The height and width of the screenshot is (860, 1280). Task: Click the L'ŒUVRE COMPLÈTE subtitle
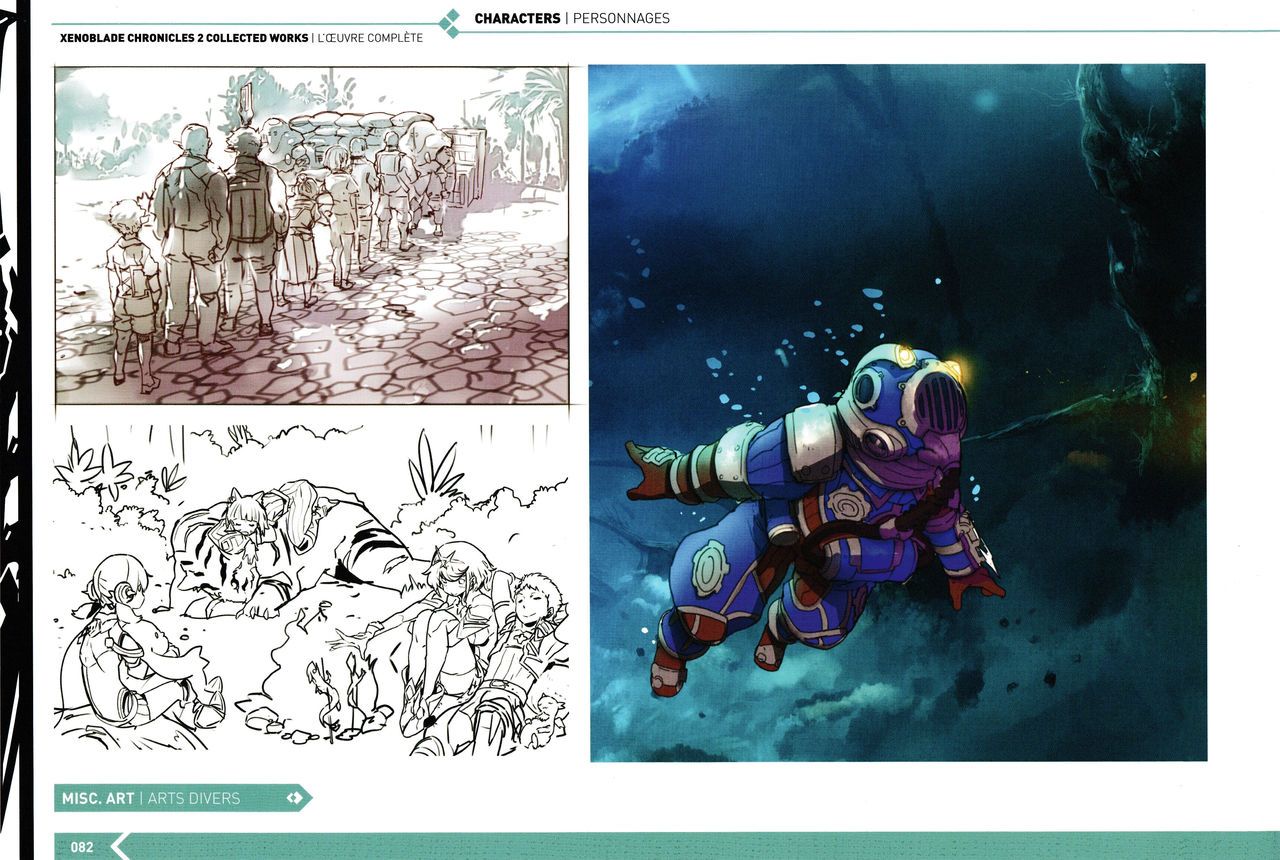(370, 38)
